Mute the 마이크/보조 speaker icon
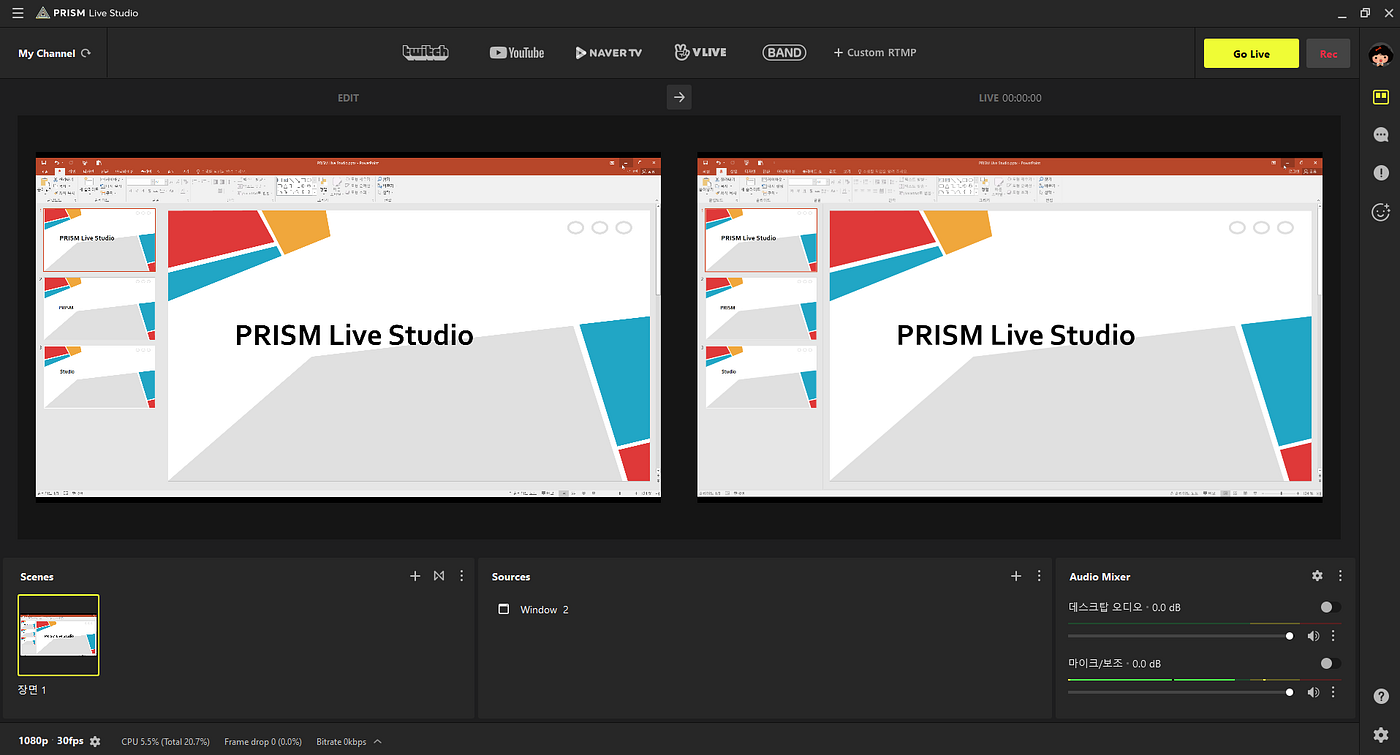Image resolution: width=1400 pixels, height=755 pixels. click(x=1313, y=692)
